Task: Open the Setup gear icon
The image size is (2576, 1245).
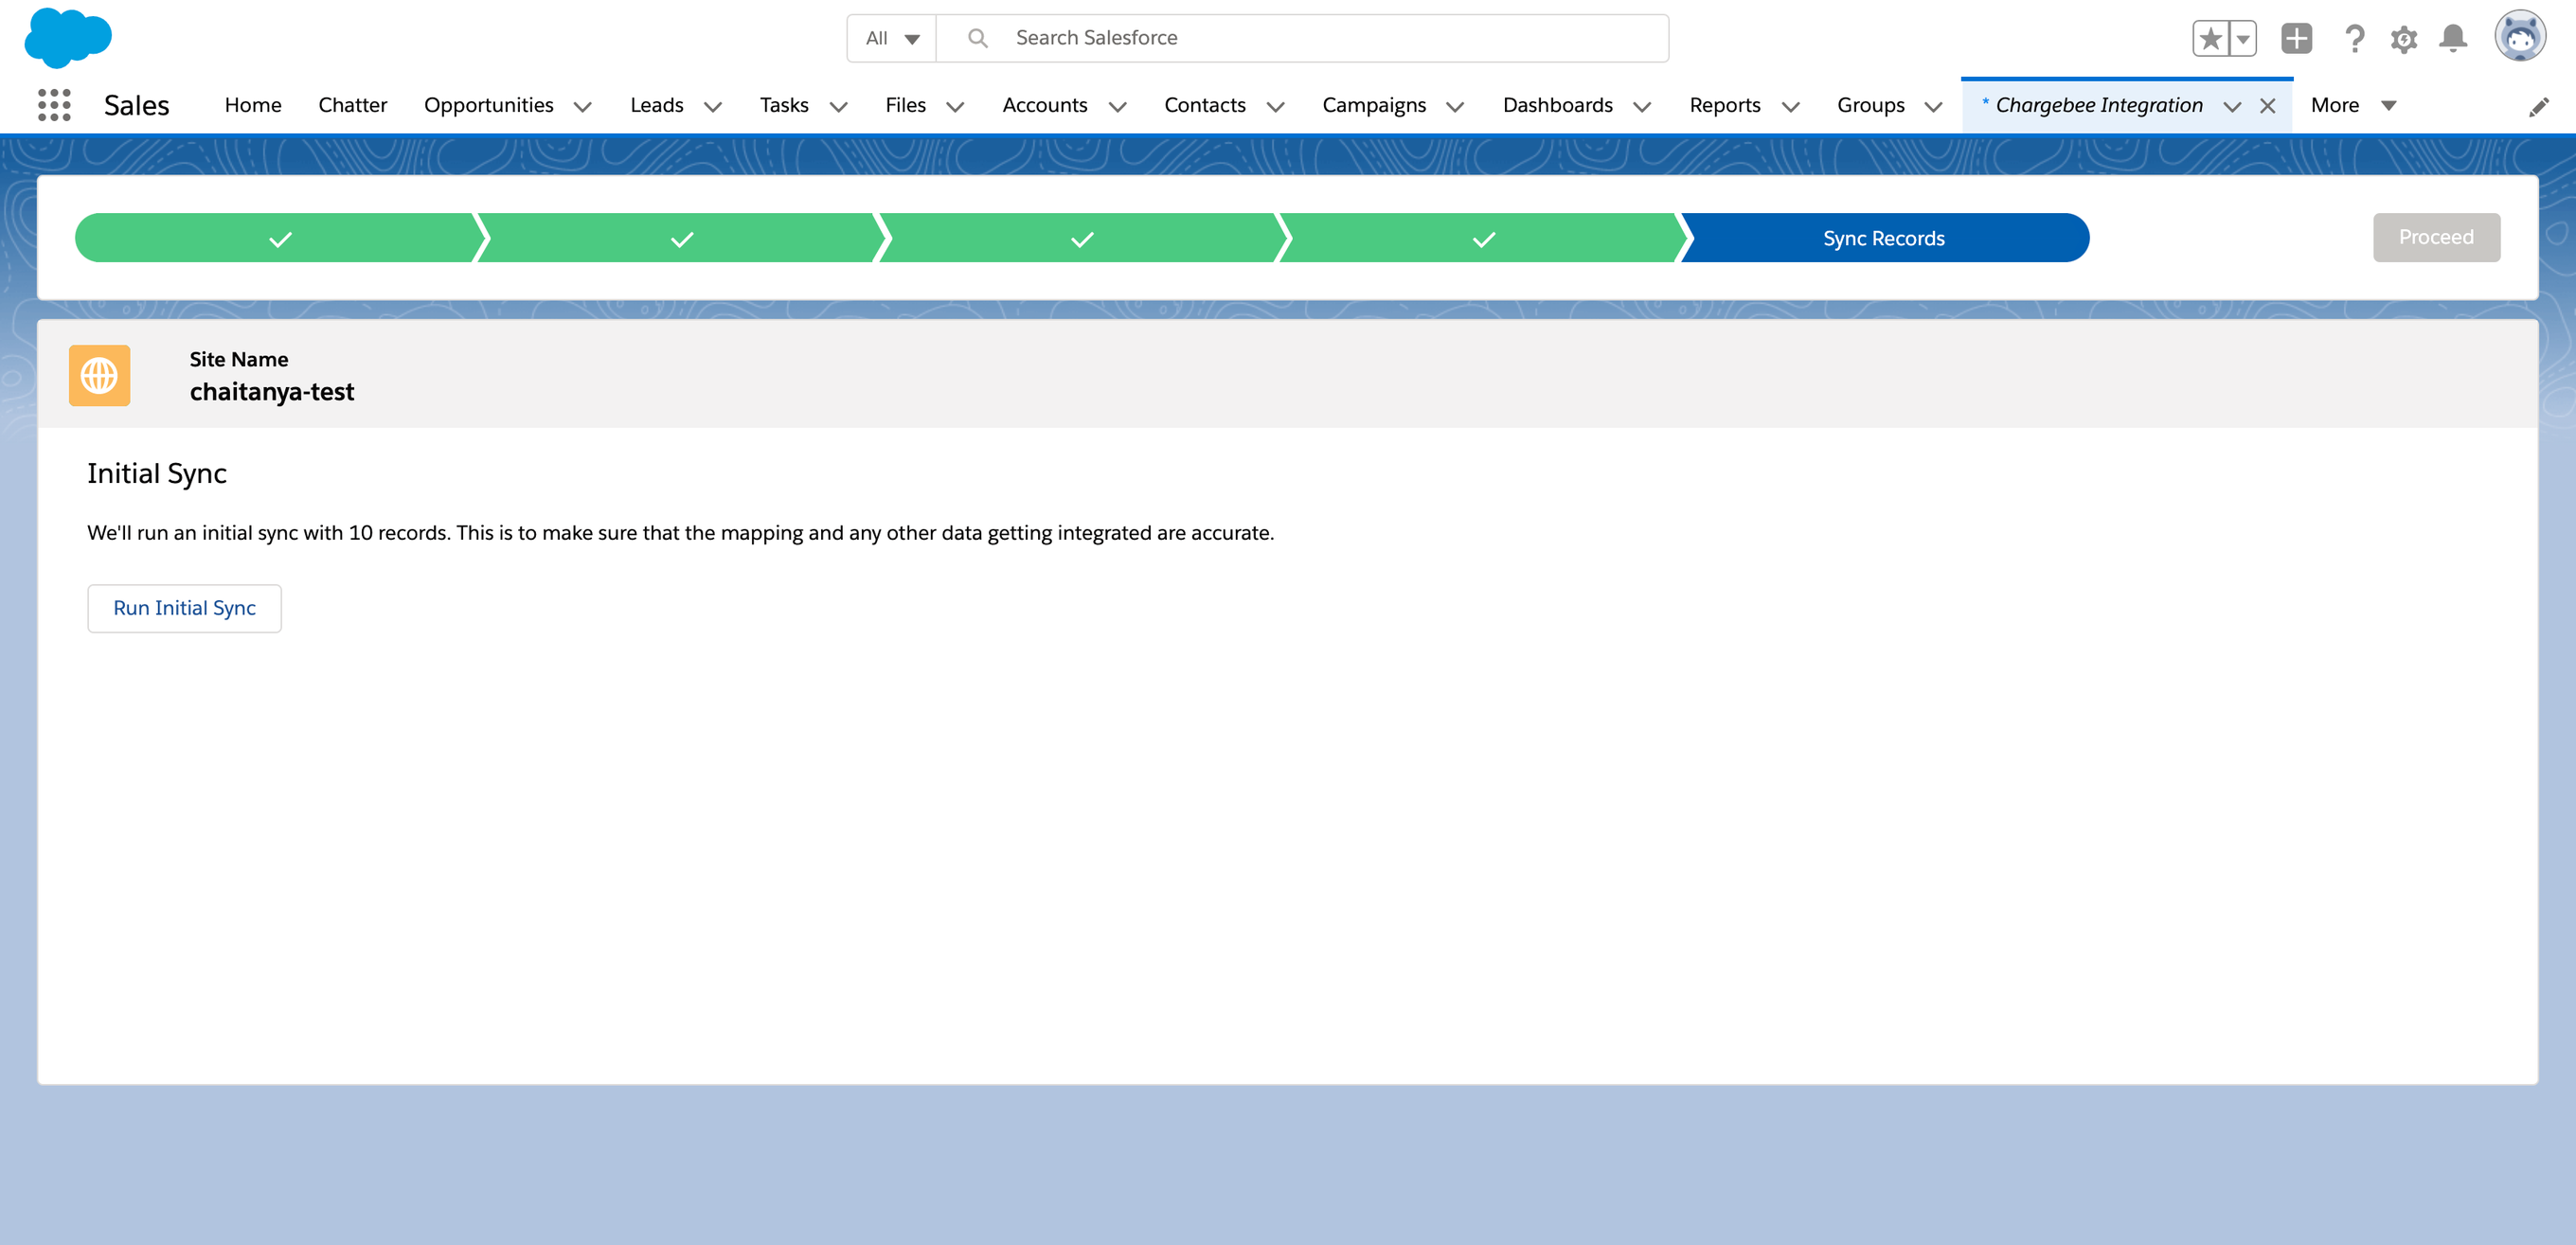Action: pyautogui.click(x=2403, y=39)
